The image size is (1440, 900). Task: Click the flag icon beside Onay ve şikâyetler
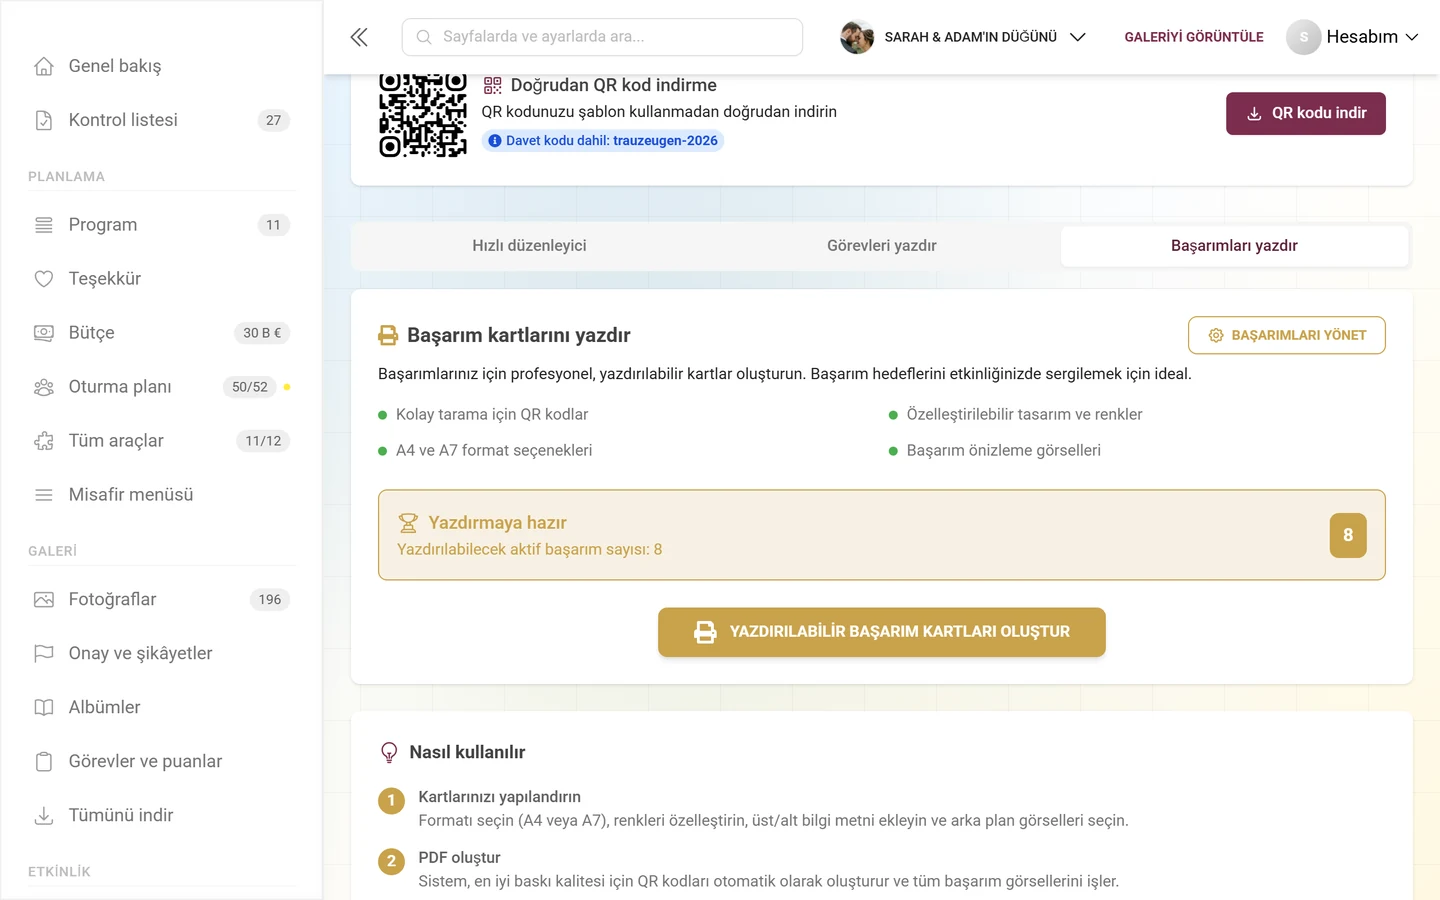(x=44, y=654)
